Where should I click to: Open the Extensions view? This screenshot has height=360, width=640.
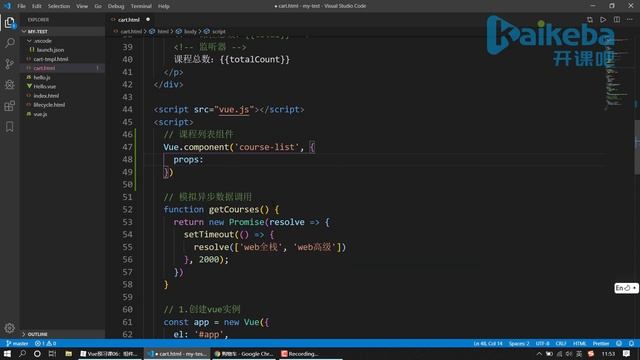click(10, 106)
